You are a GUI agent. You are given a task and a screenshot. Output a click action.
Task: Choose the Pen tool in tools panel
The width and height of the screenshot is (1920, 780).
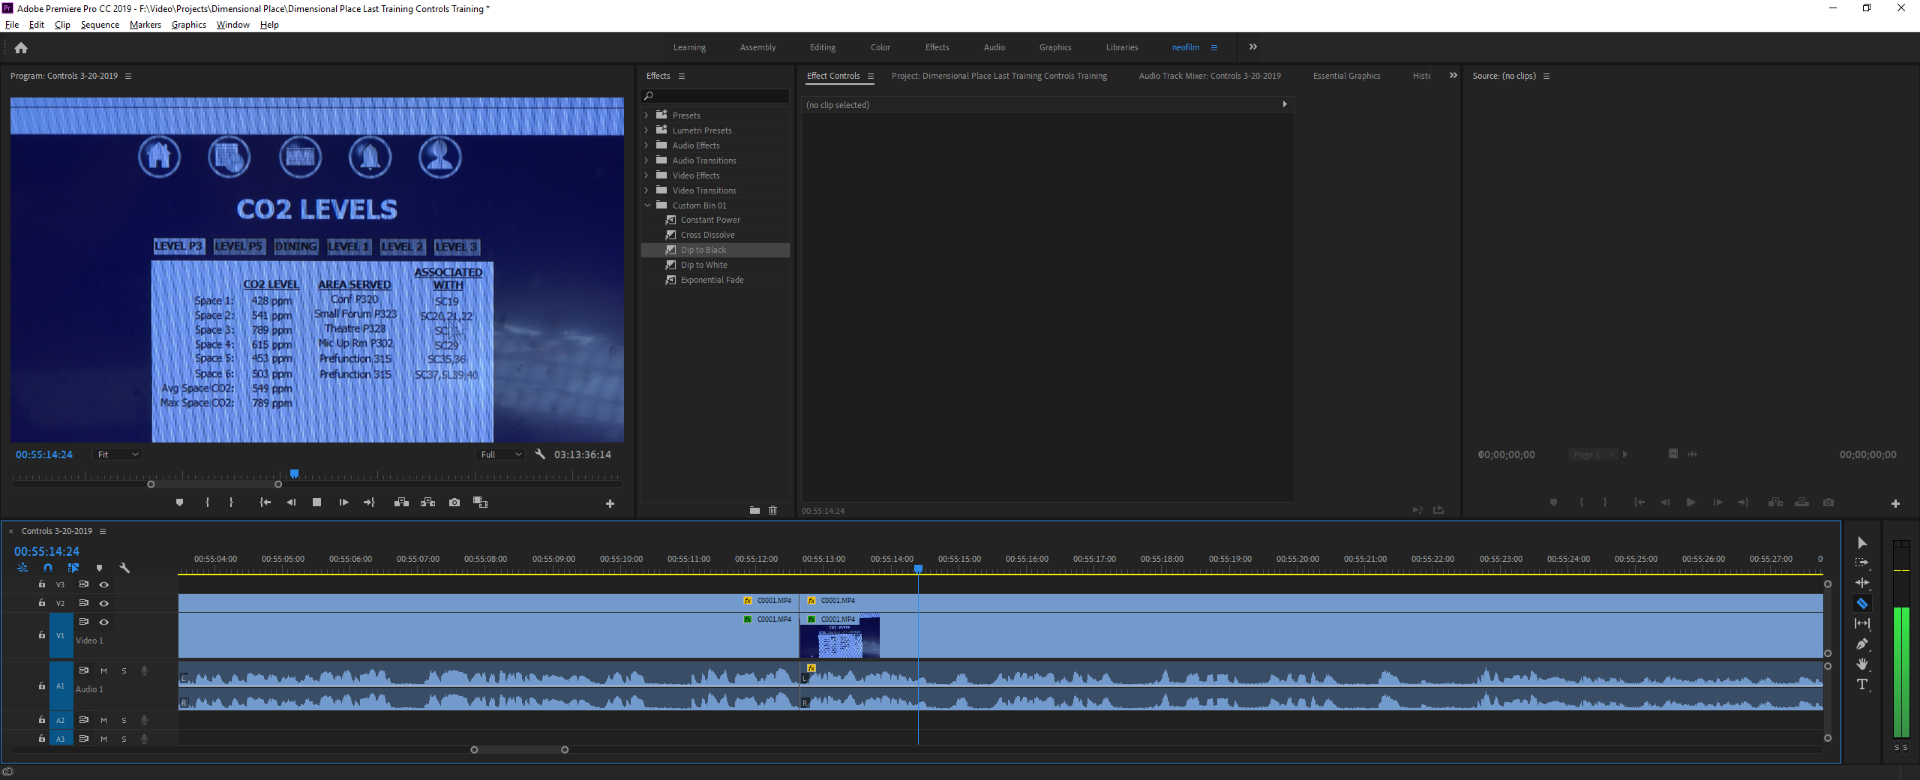click(x=1862, y=644)
